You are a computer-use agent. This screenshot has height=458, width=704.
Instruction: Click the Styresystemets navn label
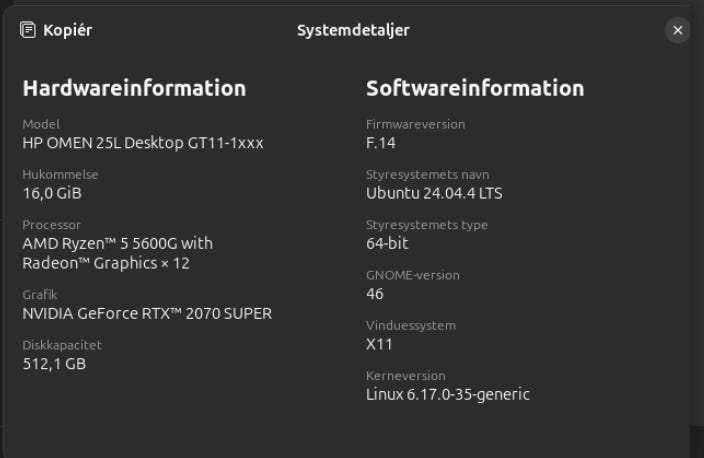pos(427,174)
